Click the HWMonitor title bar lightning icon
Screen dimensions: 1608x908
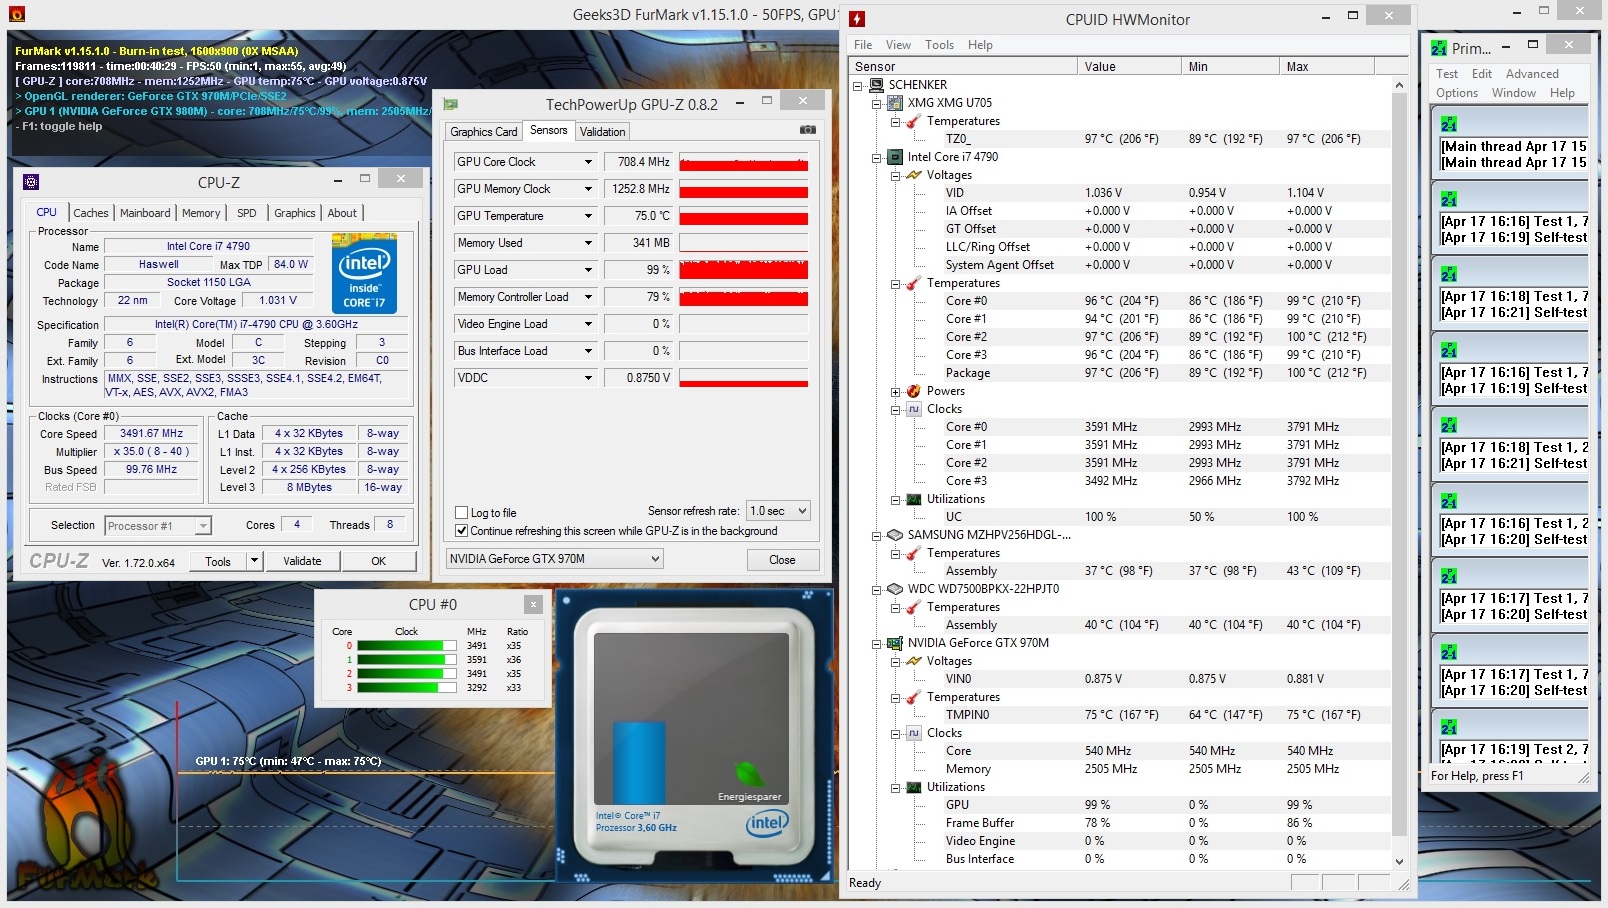click(857, 19)
